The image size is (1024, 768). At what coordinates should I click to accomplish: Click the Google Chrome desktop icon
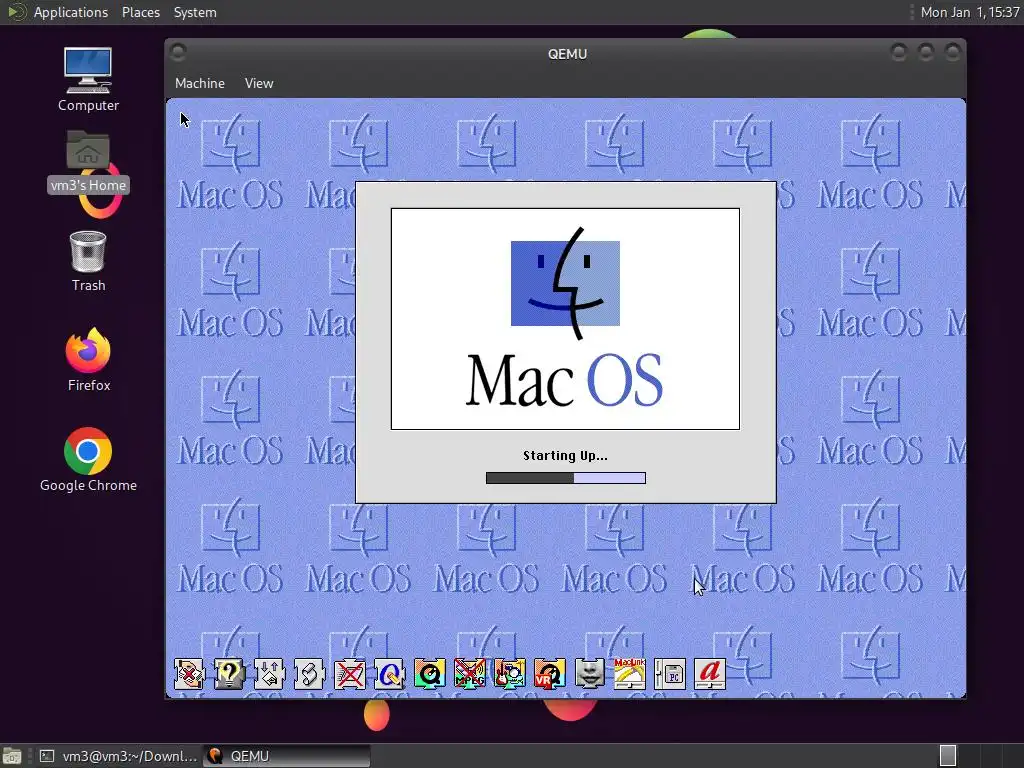pos(88,460)
